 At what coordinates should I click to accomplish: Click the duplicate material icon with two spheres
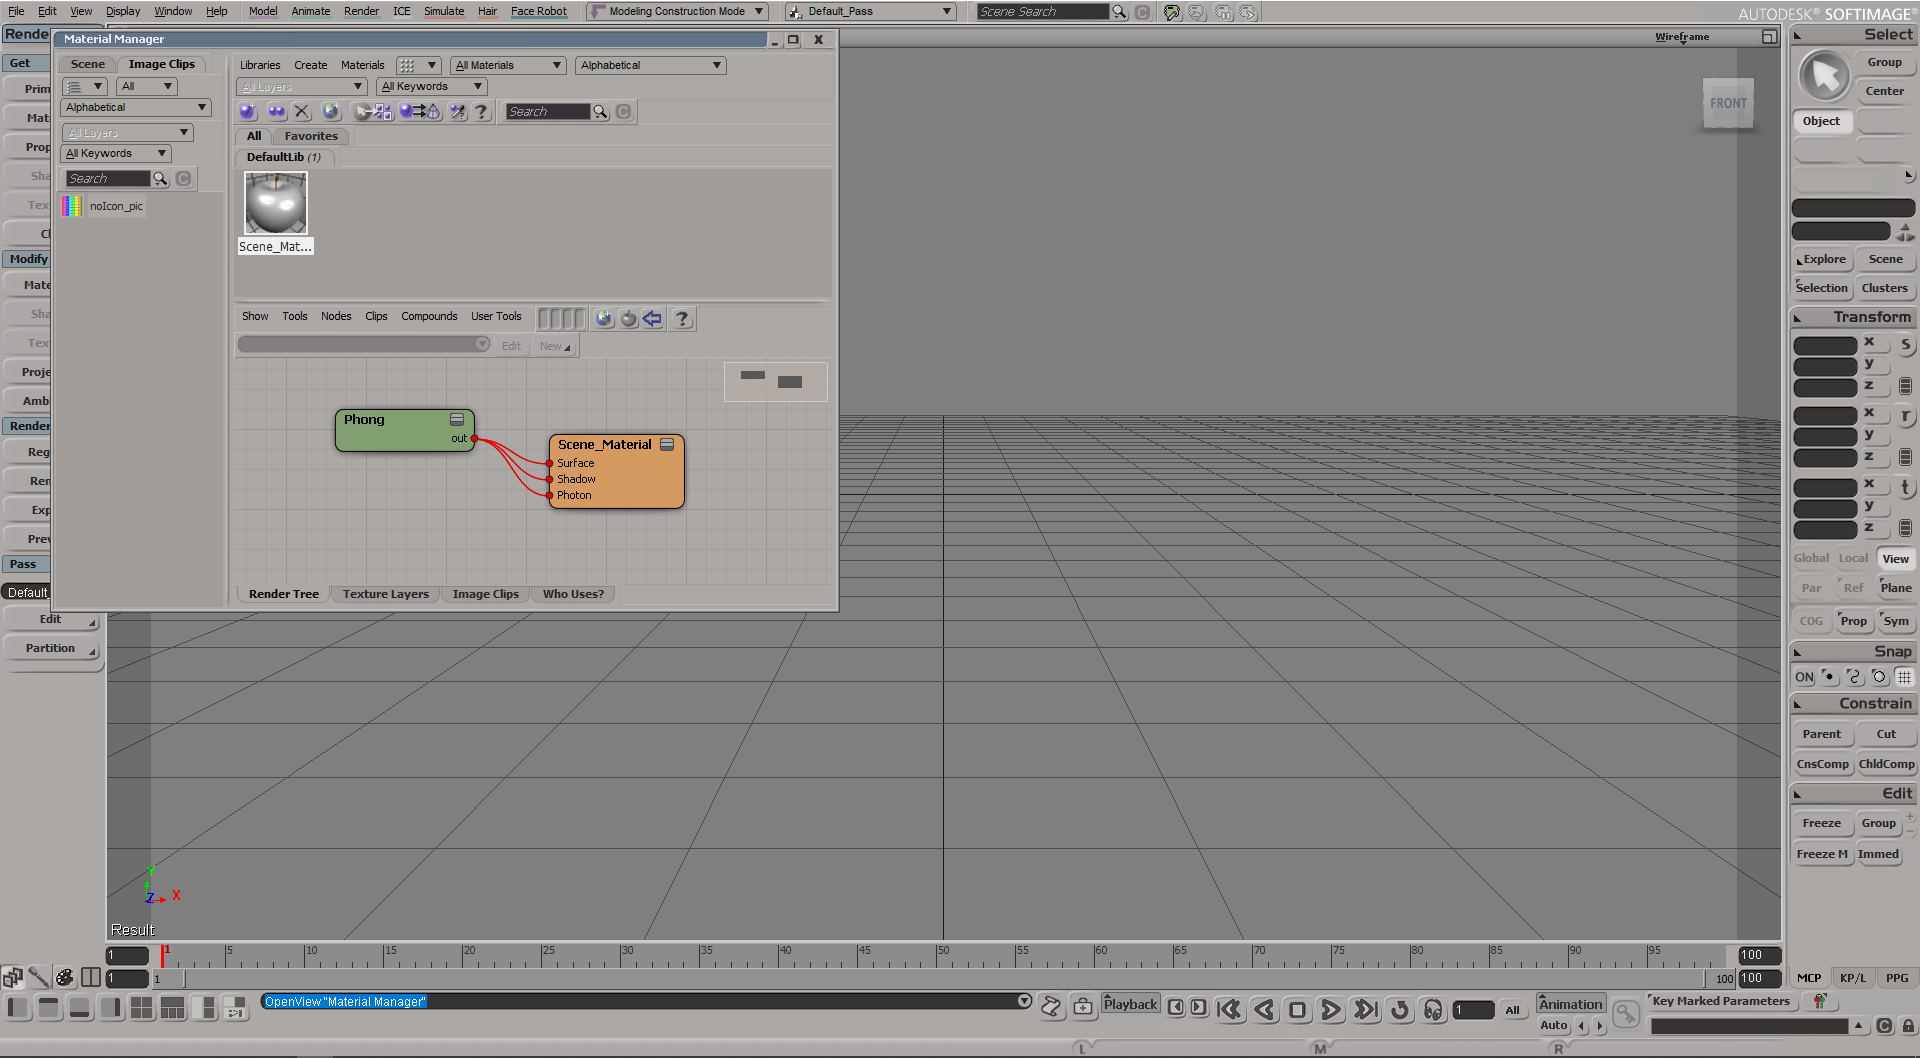(276, 112)
